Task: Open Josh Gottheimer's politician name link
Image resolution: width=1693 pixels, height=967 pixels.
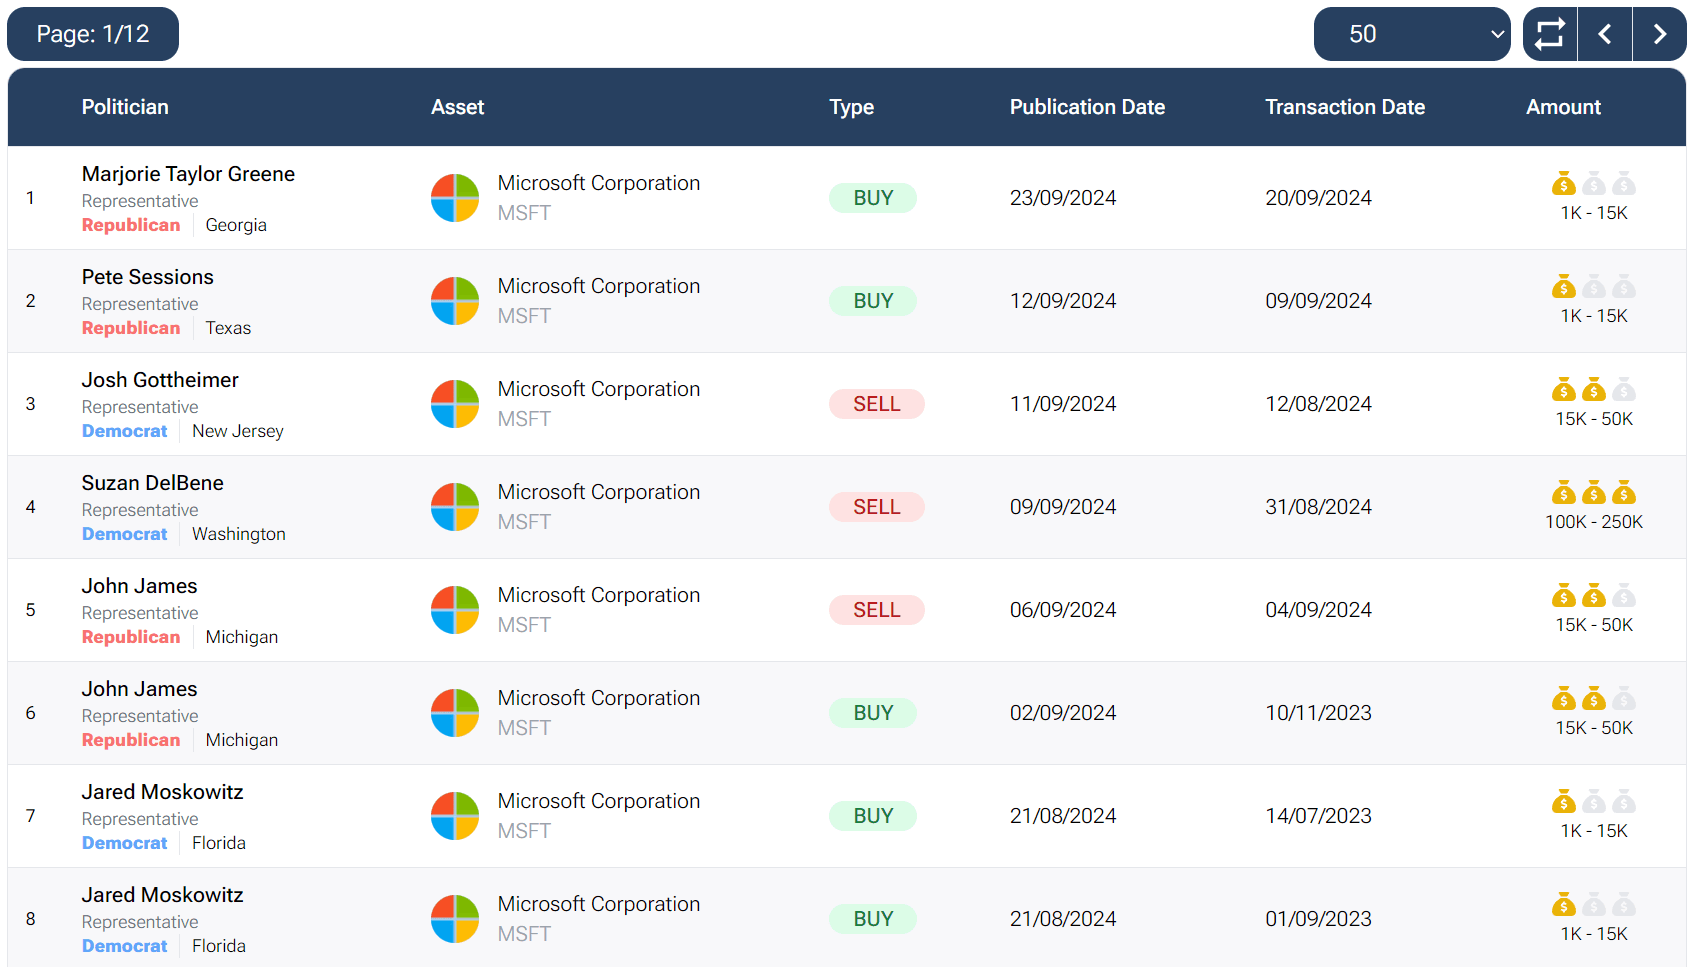Action: 160,380
